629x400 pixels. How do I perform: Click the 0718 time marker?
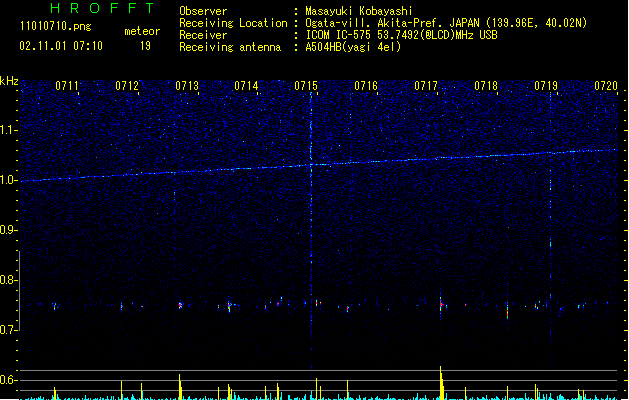[486, 86]
